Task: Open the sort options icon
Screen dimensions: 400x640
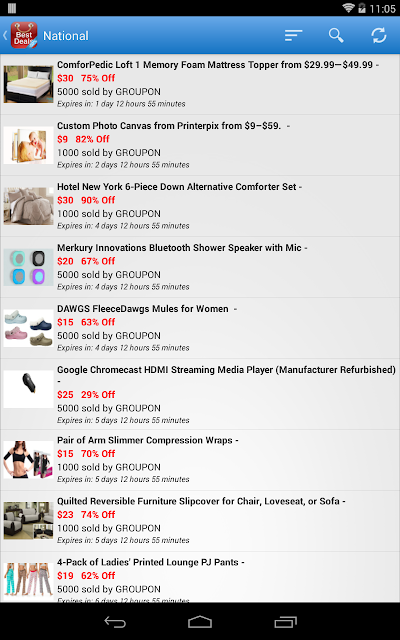Action: (x=293, y=36)
